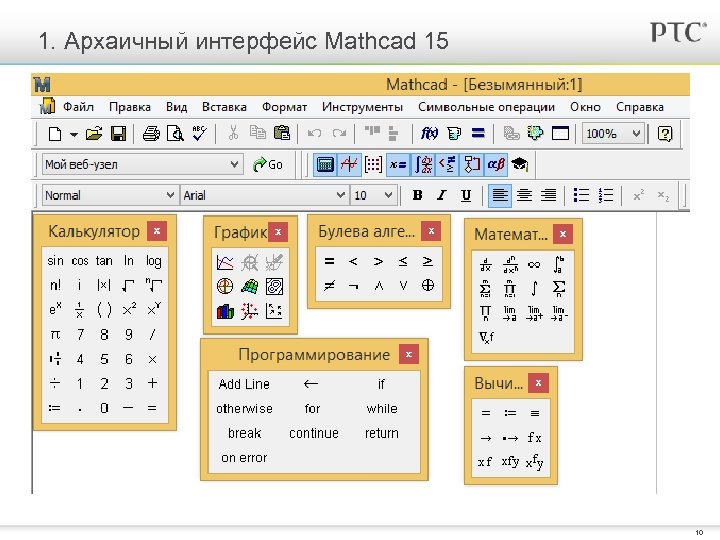Image resolution: width=720 pixels, height=540 pixels.
Task: Insert the symbolic arrow in Вычисления panel
Action: (x=485, y=438)
